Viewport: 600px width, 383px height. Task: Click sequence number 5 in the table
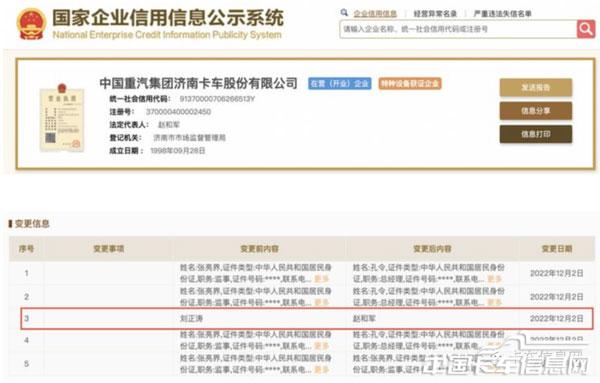point(26,364)
